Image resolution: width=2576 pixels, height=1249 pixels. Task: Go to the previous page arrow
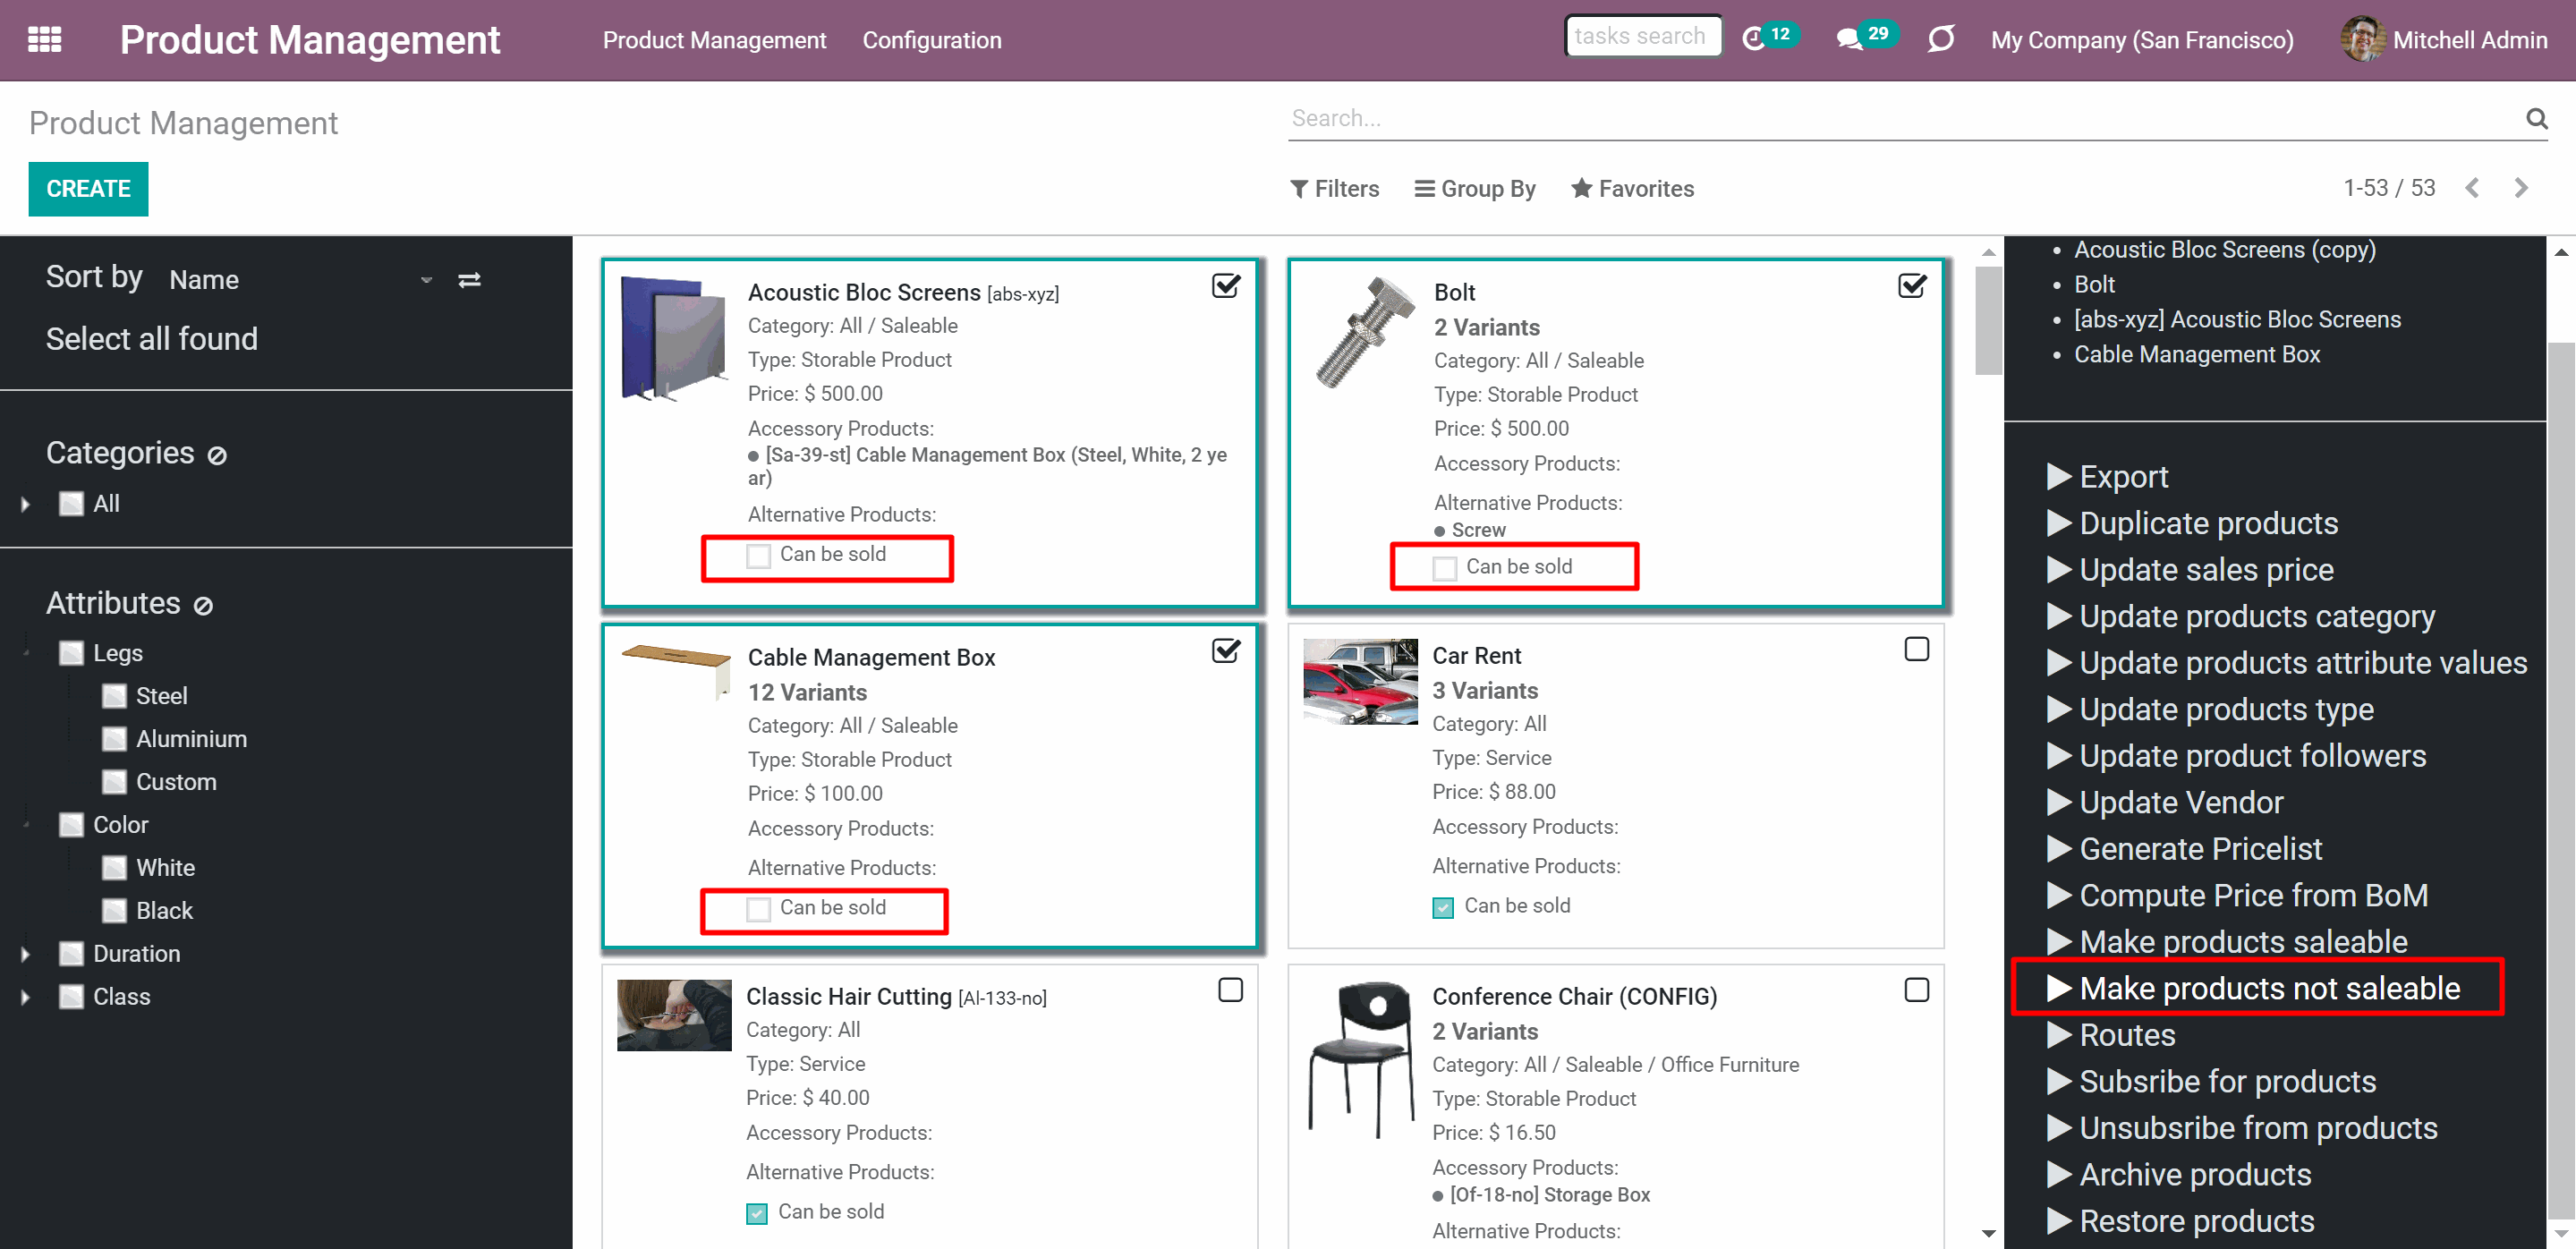point(2472,188)
